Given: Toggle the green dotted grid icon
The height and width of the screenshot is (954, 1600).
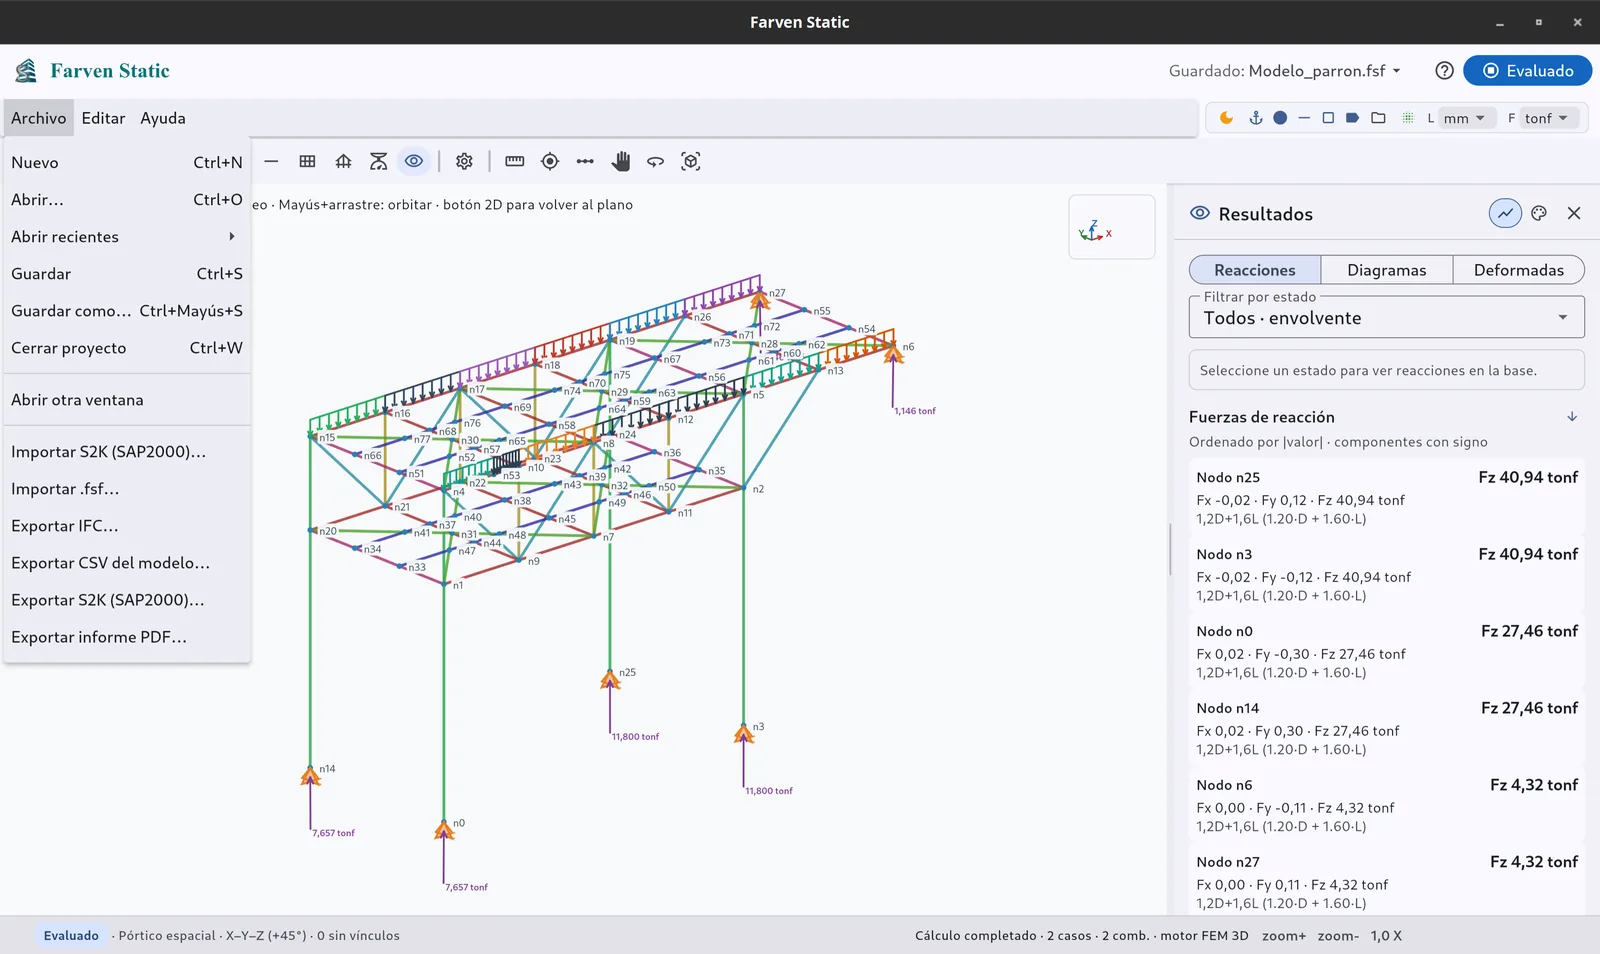Looking at the screenshot, I should point(1407,118).
